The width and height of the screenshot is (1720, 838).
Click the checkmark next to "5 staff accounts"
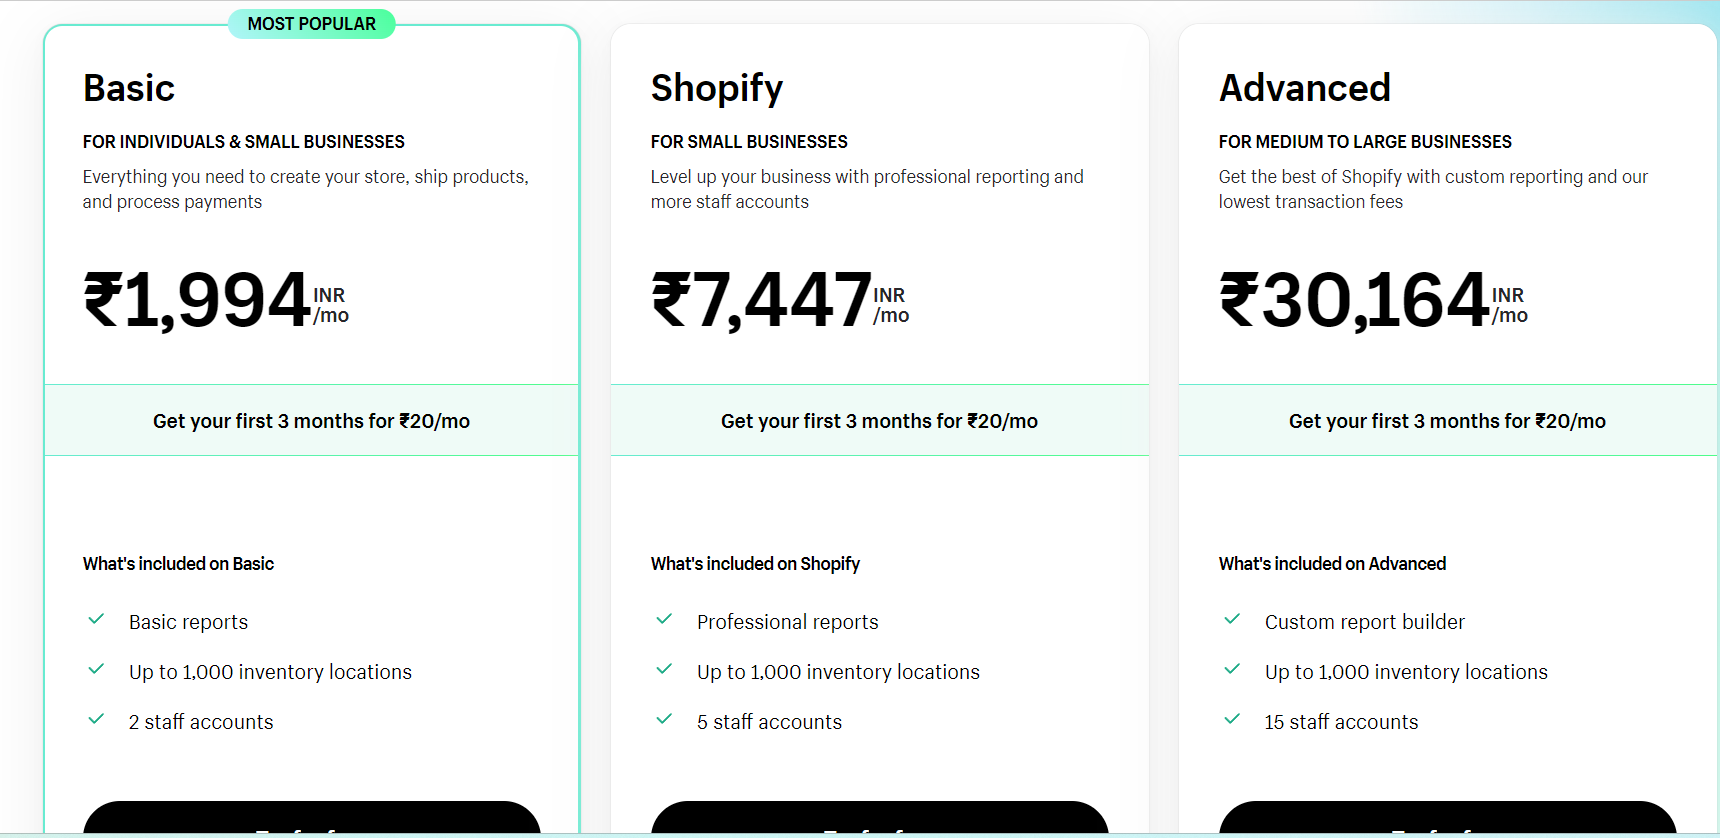click(x=664, y=720)
